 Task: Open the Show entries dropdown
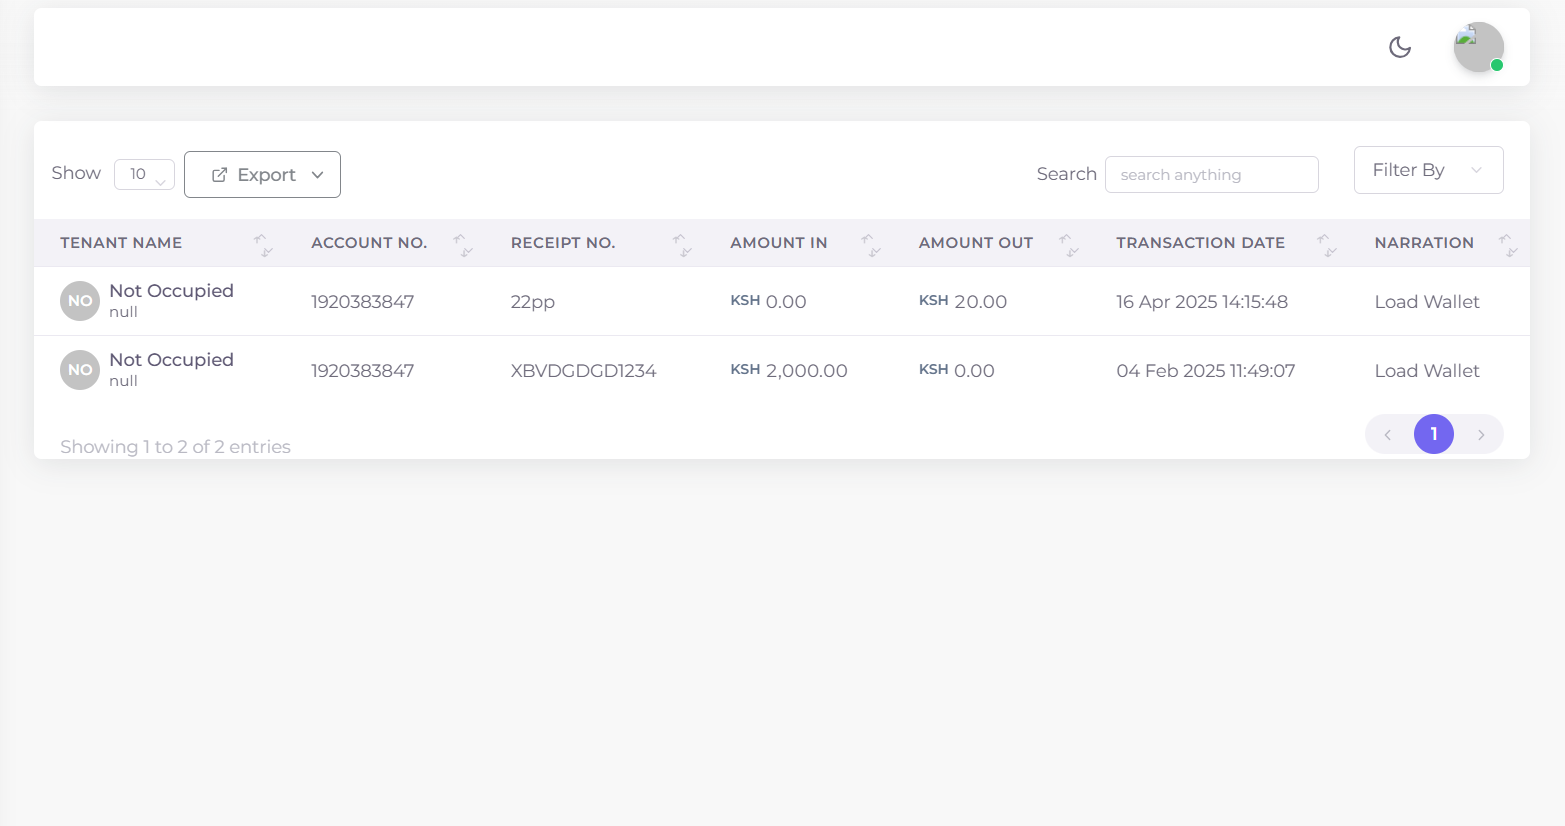(144, 174)
